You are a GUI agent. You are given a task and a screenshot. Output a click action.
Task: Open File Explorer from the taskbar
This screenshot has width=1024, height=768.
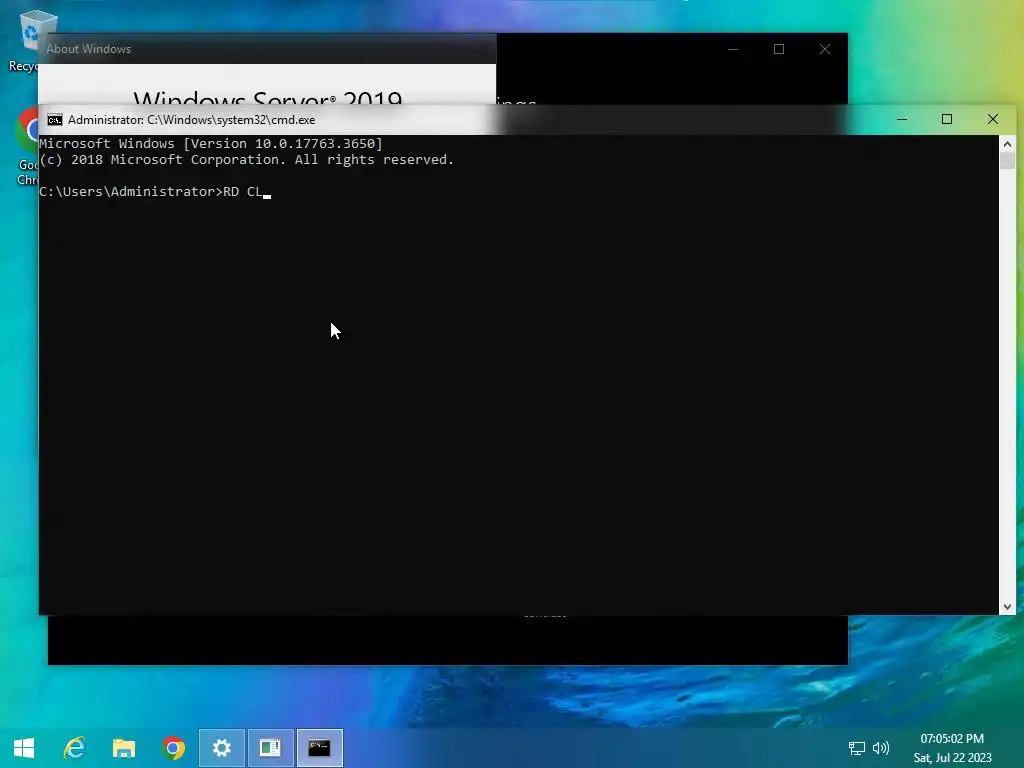tap(123, 748)
